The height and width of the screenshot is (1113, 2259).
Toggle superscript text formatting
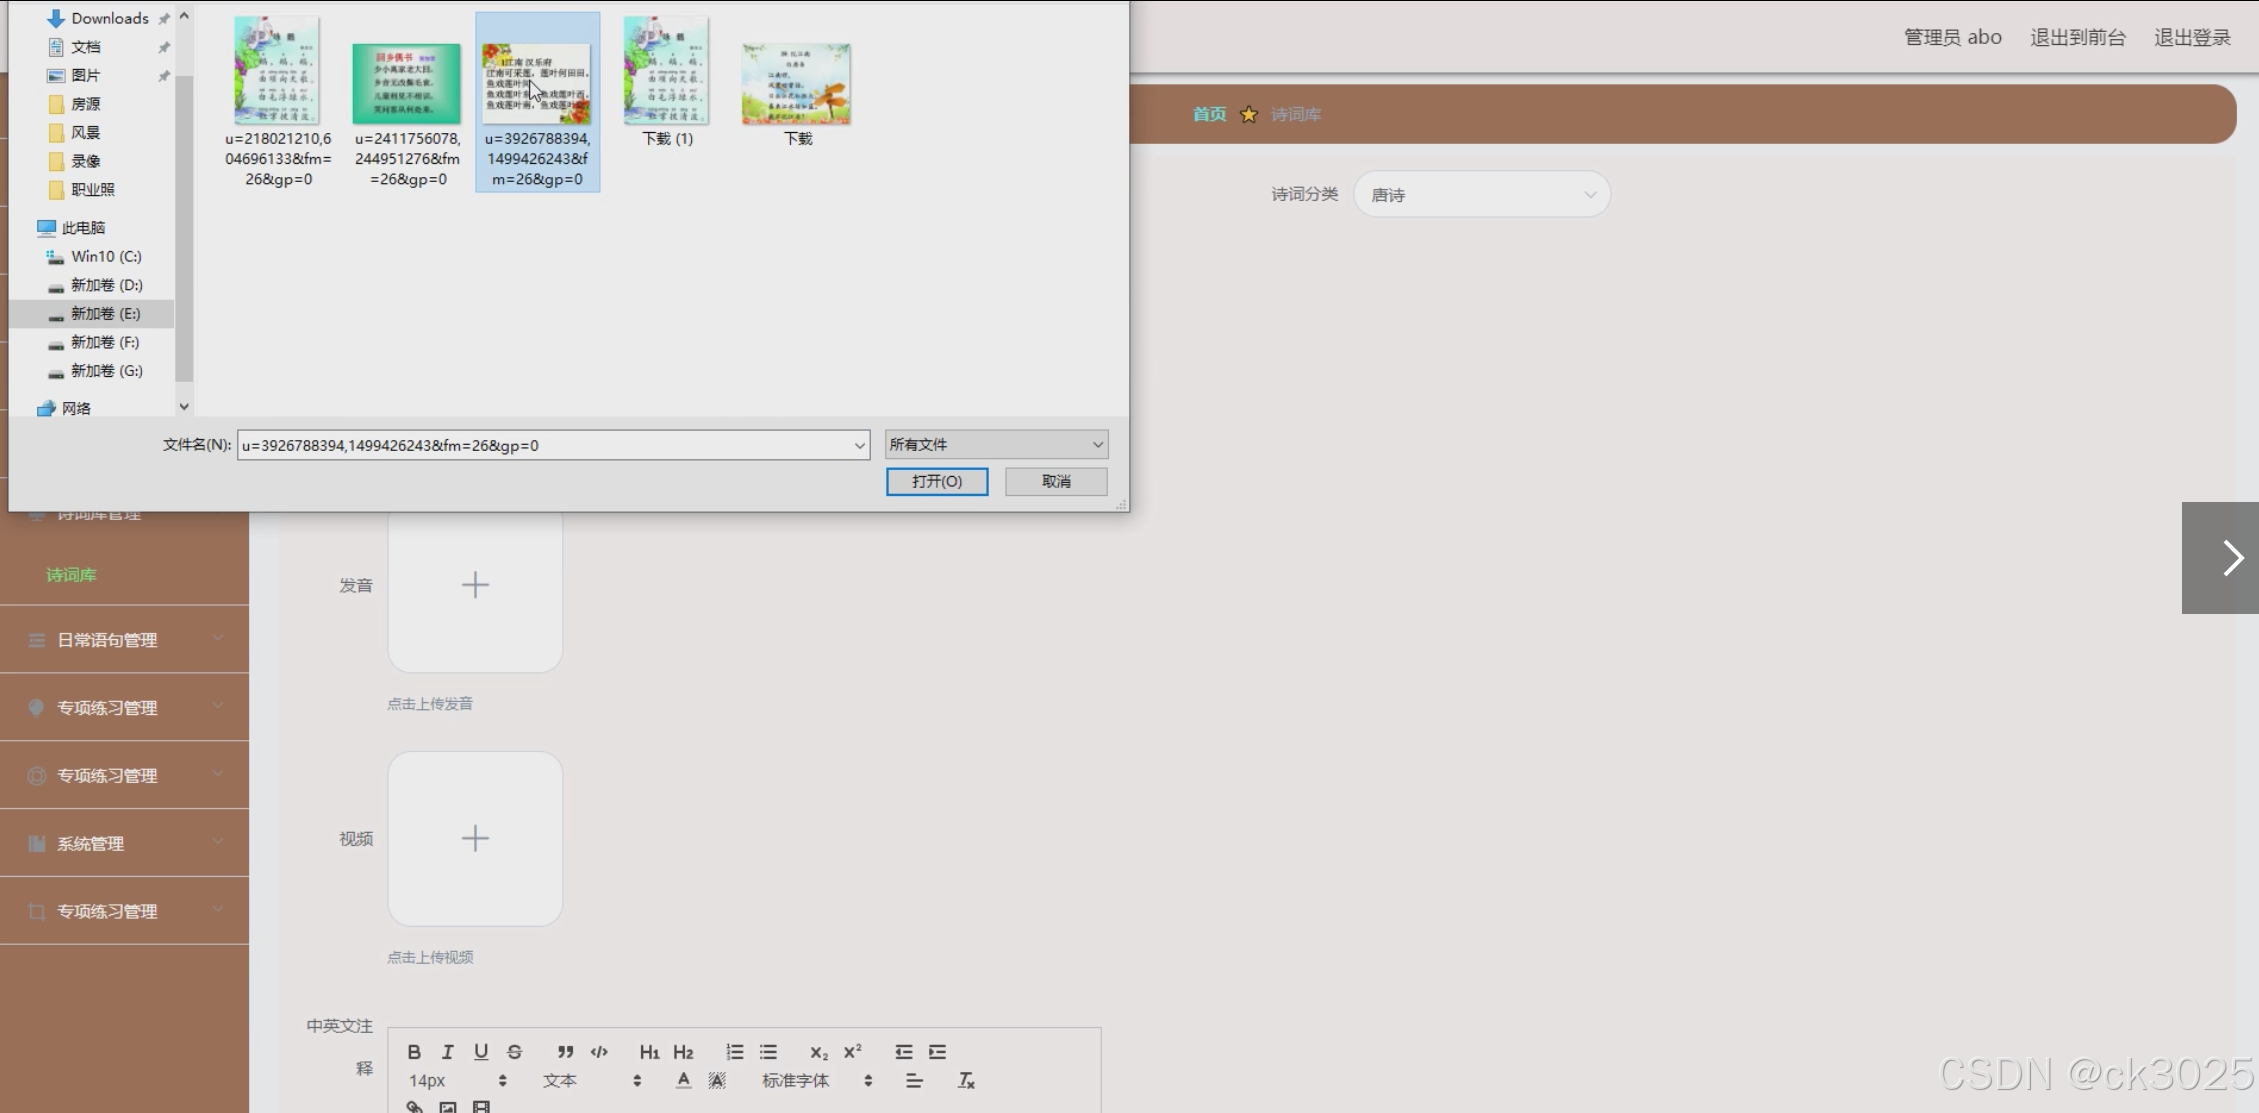852,1052
